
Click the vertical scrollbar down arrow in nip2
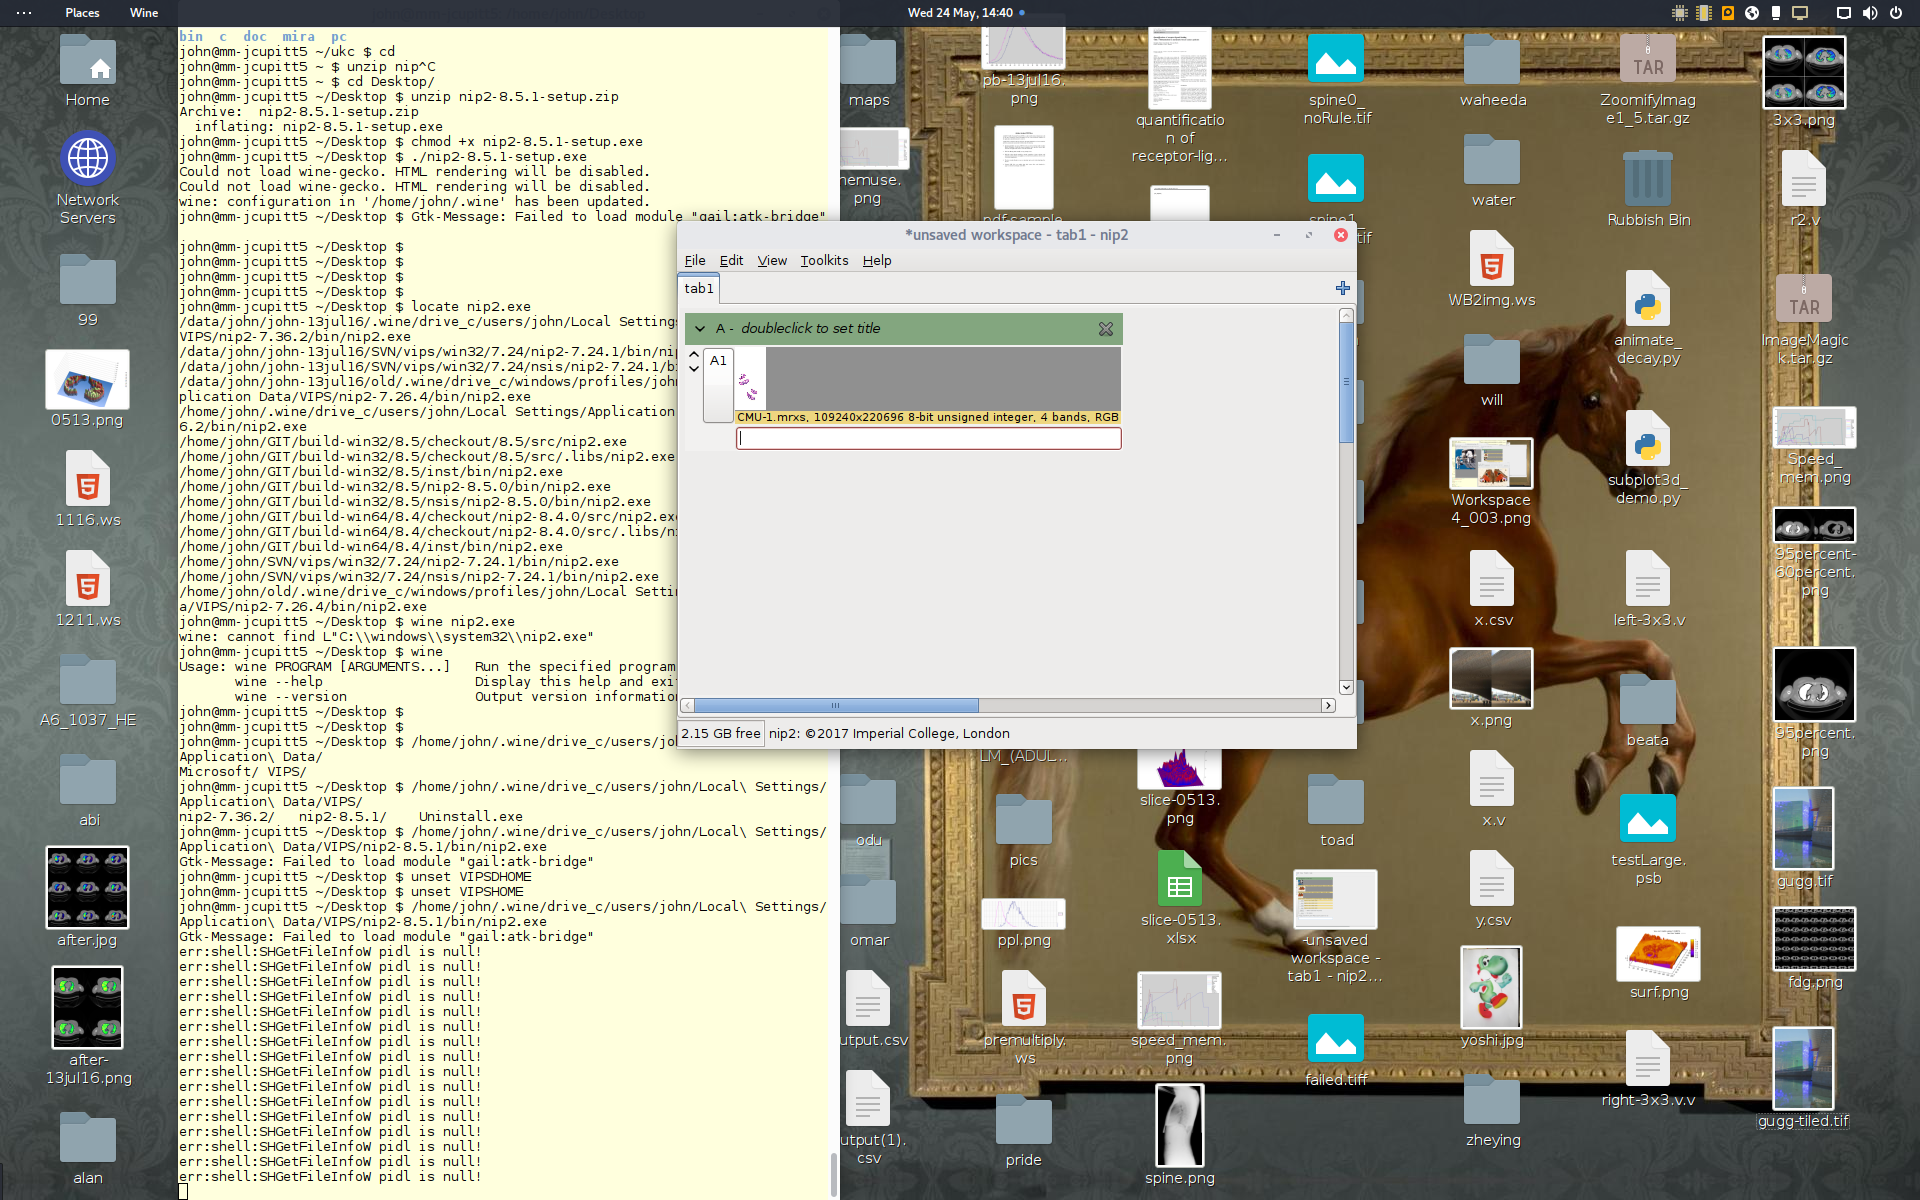click(x=1346, y=688)
